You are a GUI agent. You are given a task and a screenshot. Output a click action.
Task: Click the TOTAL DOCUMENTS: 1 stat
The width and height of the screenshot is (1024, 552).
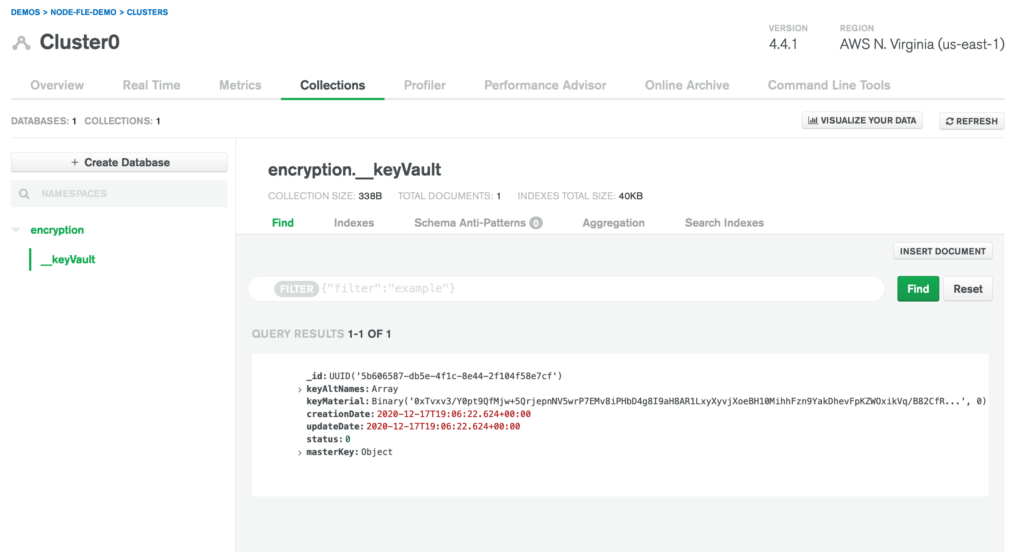point(449,196)
